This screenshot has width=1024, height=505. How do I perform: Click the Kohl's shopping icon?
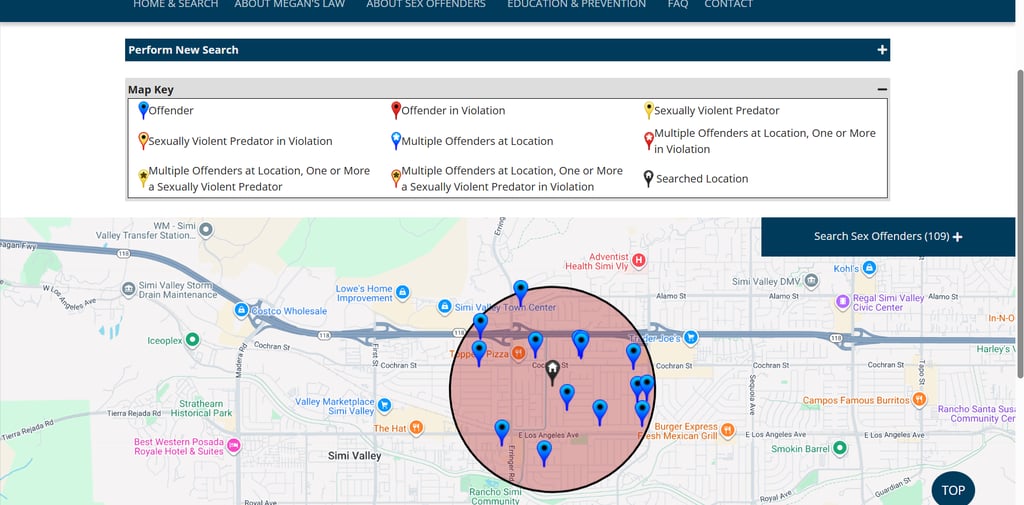click(869, 268)
